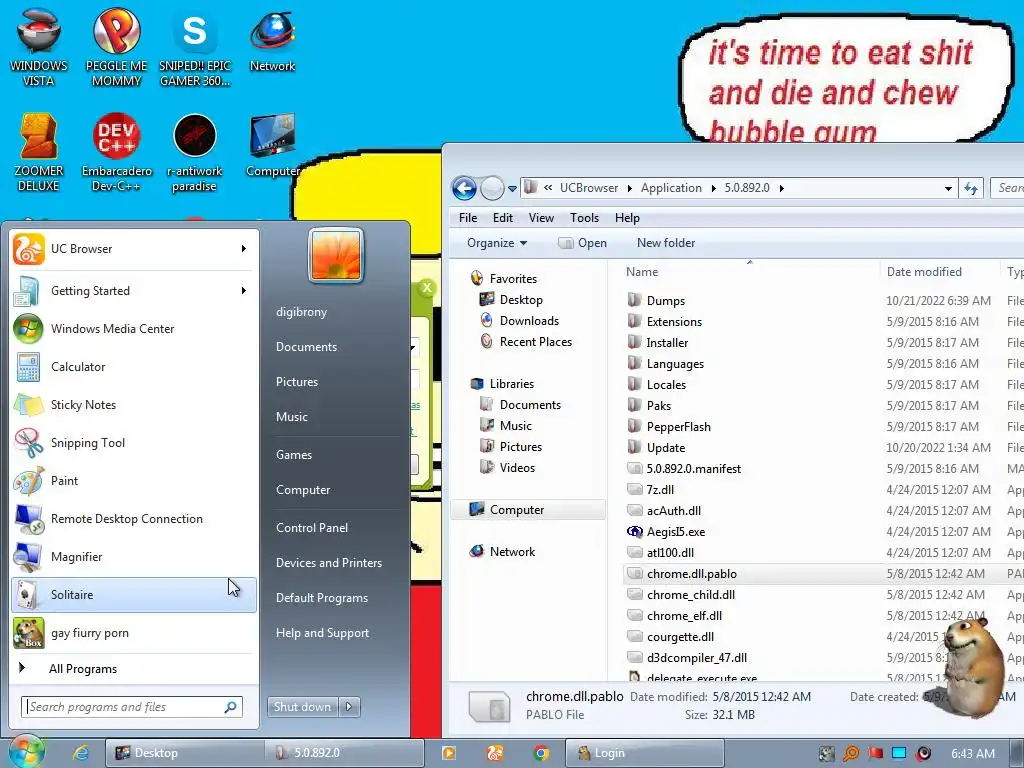Open Help and Support in Start menu
This screenshot has width=1024, height=768.
click(322, 633)
